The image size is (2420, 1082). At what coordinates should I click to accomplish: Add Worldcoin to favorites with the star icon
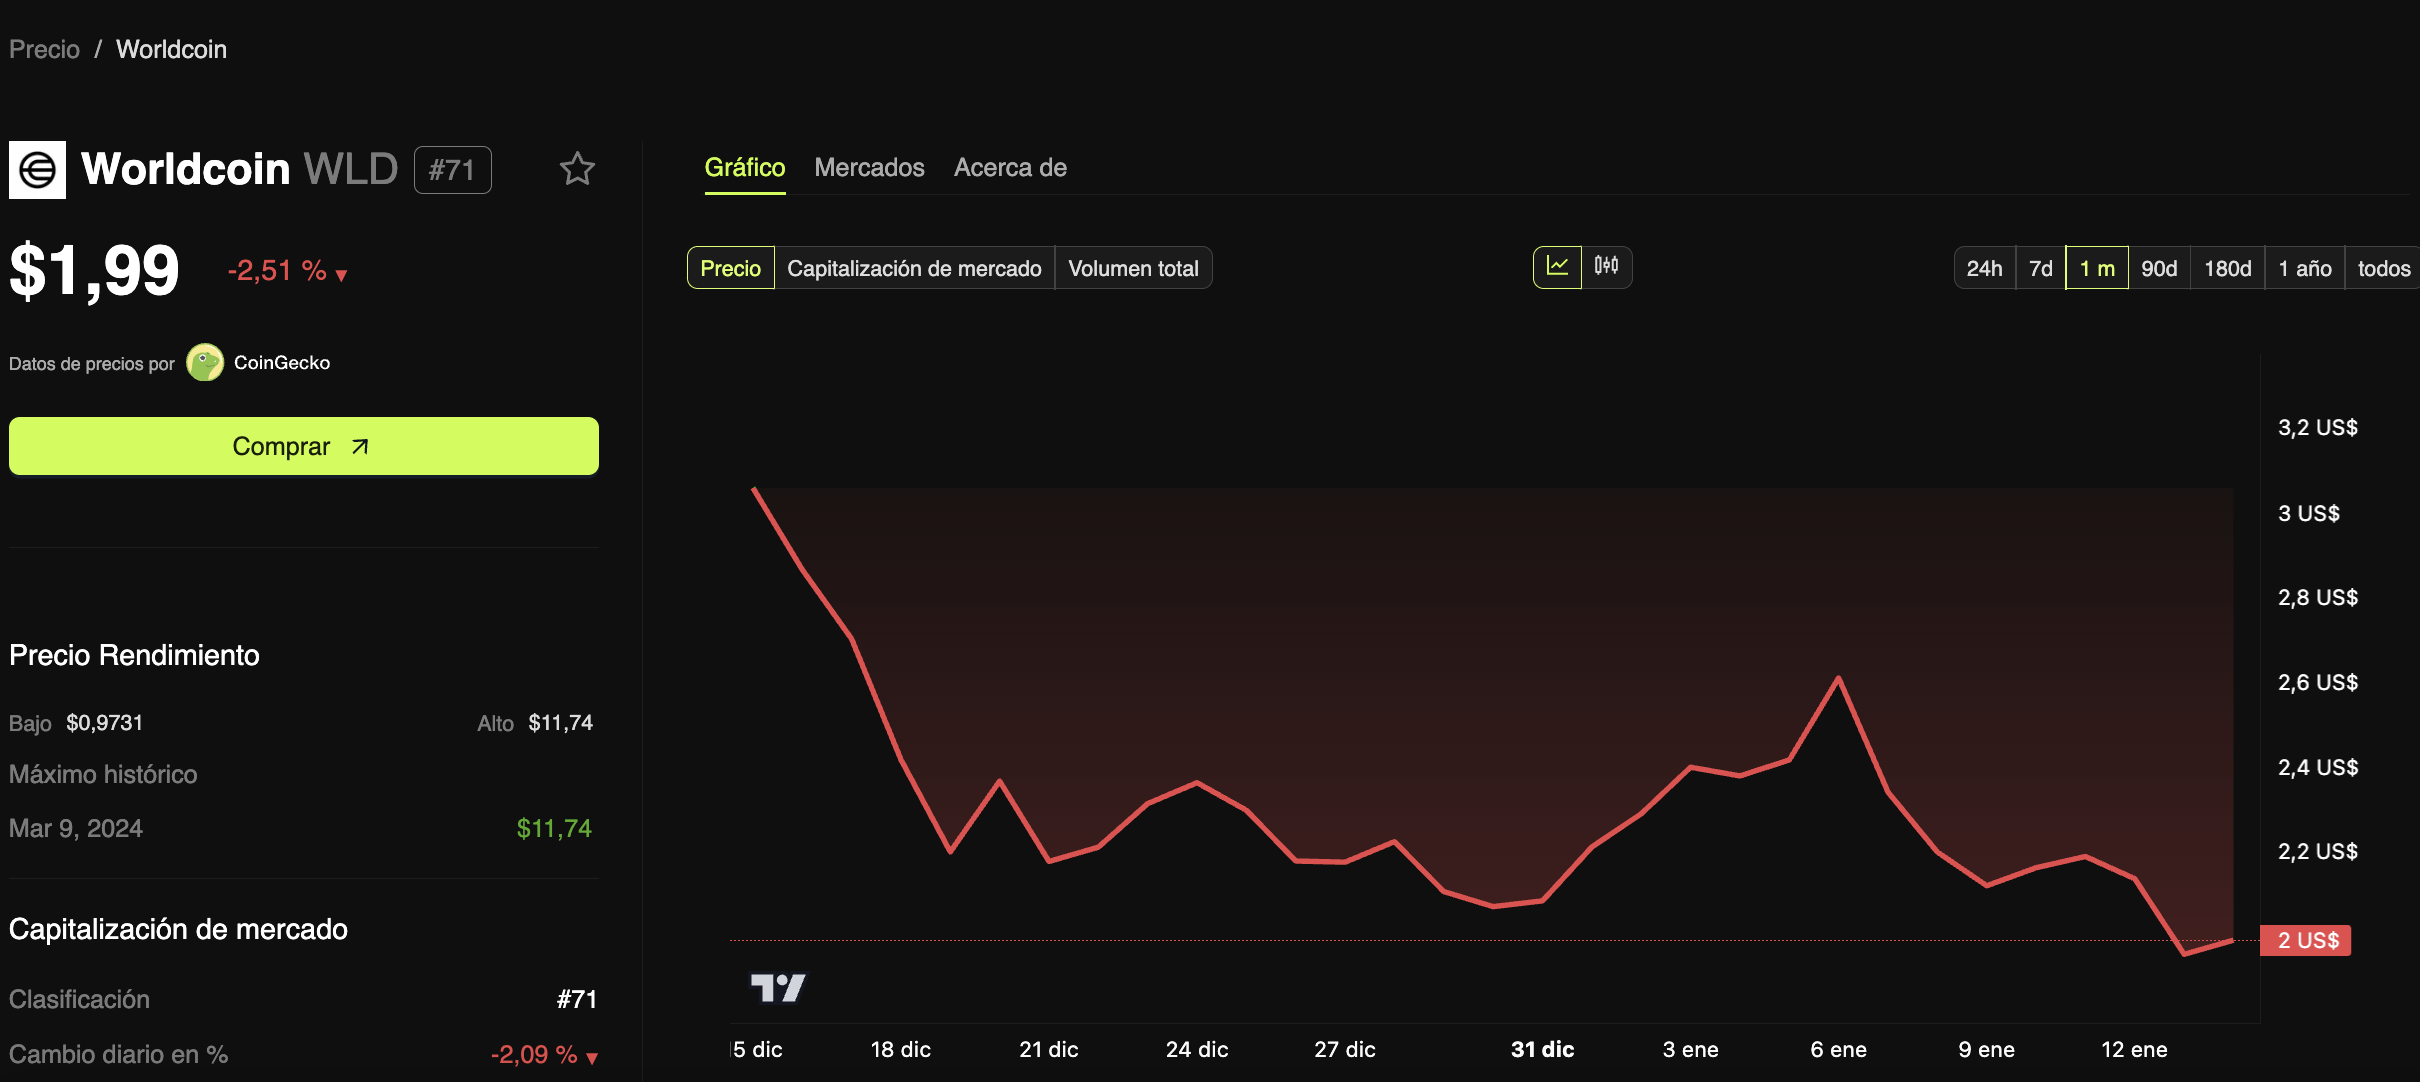[x=577, y=169]
